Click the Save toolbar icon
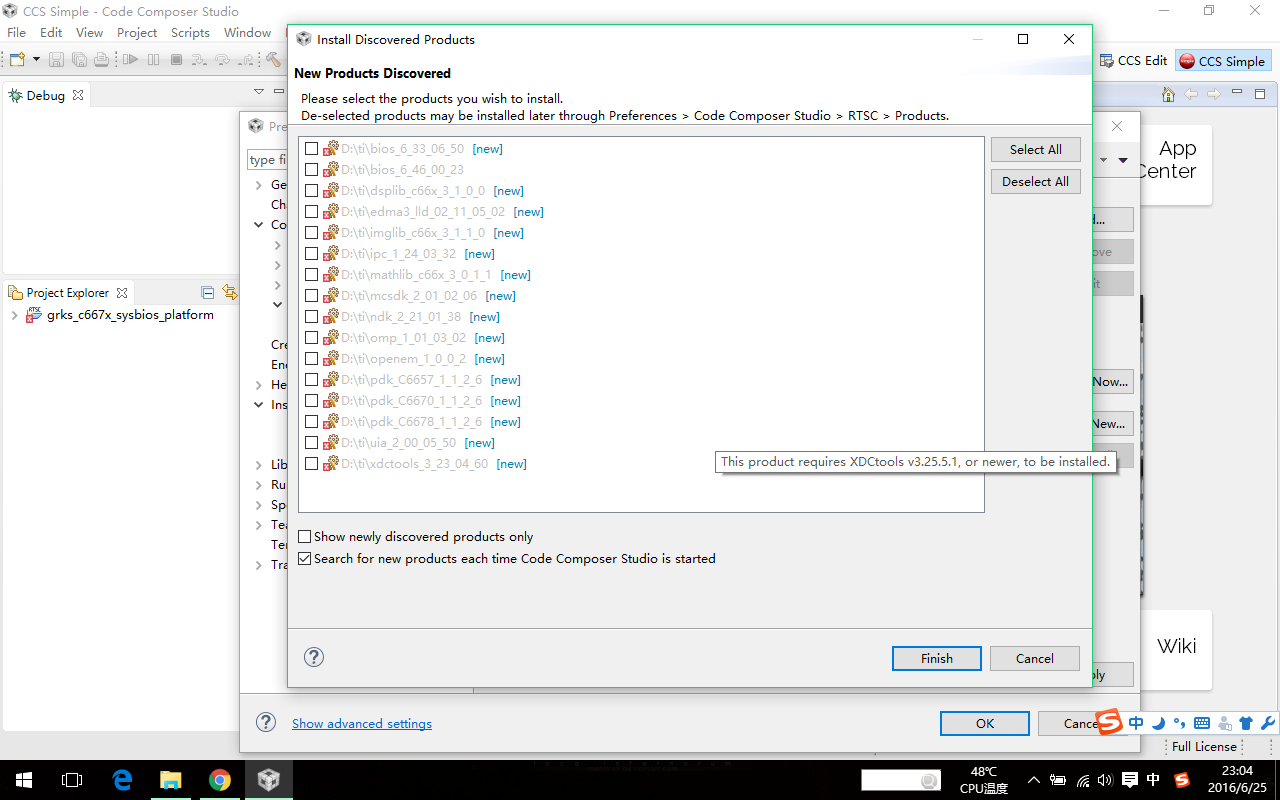Screen dimensions: 1280x800 [x=56, y=60]
